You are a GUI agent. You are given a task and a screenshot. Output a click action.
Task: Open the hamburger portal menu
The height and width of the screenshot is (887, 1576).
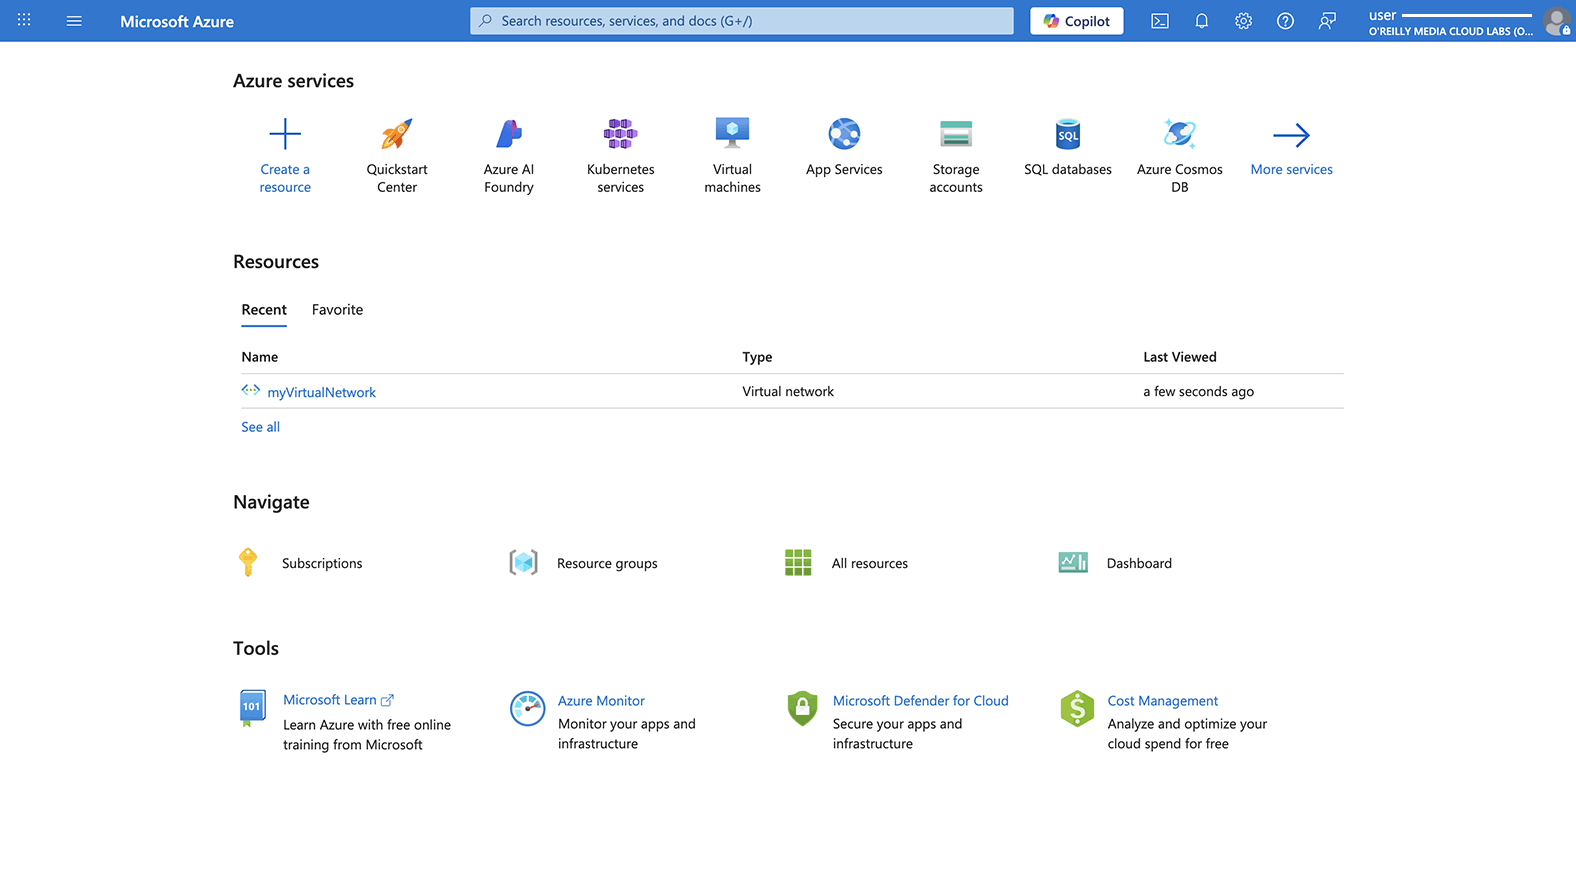74,20
